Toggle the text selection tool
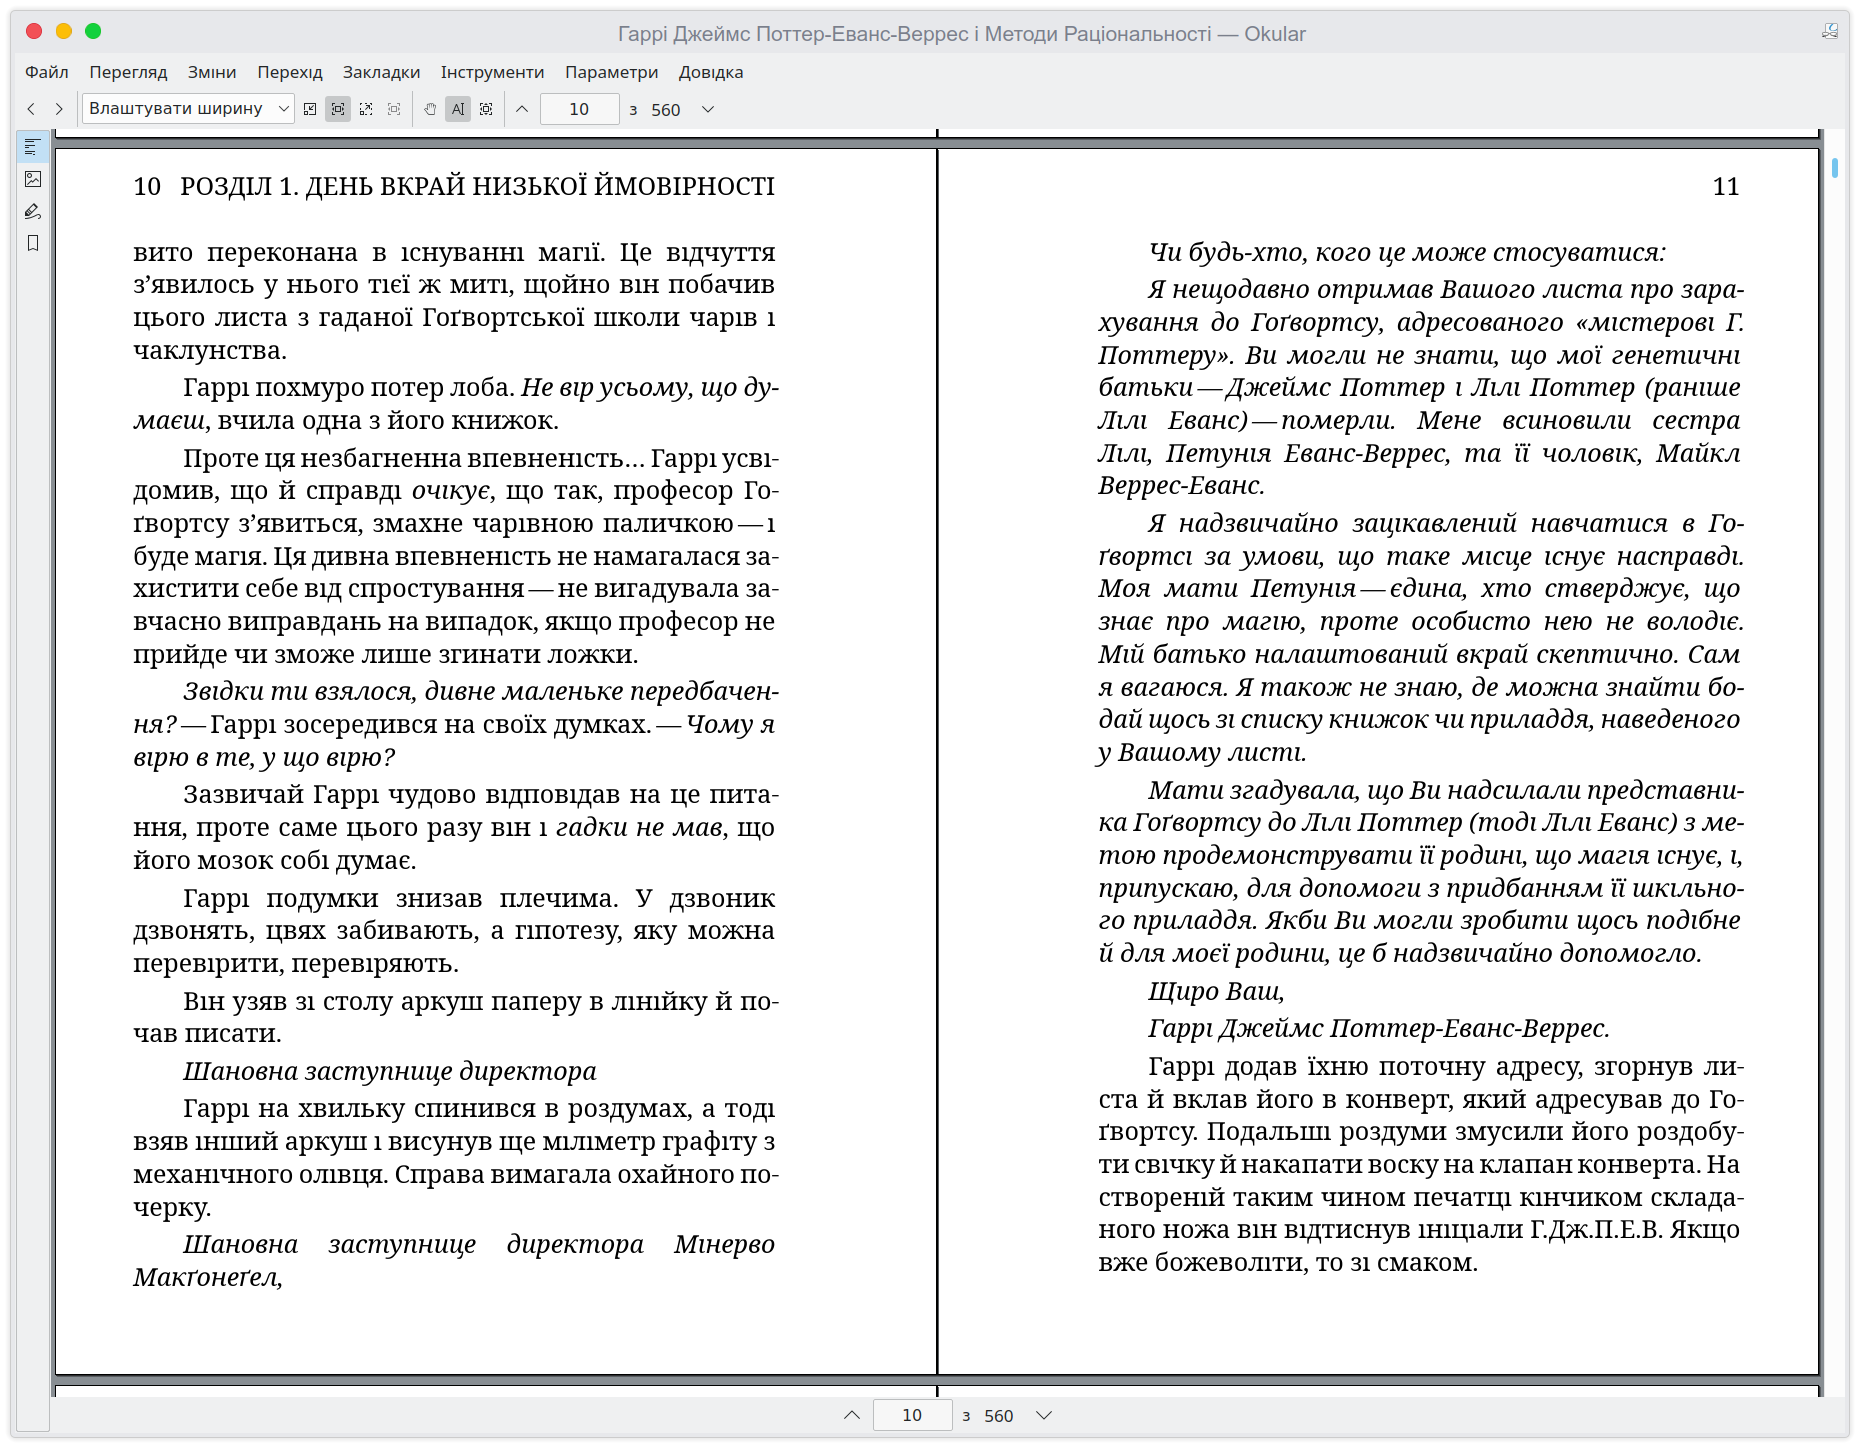The width and height of the screenshot is (1860, 1448). pos(458,109)
